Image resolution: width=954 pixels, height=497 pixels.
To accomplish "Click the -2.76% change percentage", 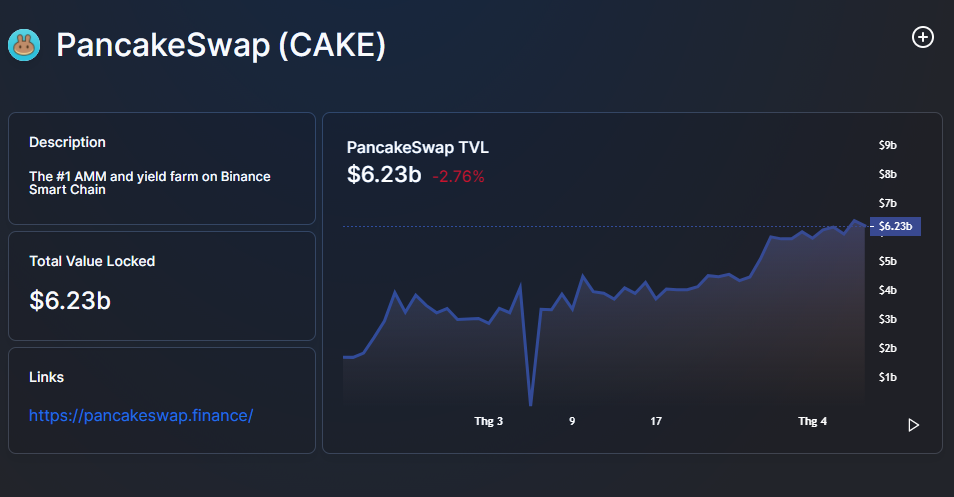I will (458, 177).
